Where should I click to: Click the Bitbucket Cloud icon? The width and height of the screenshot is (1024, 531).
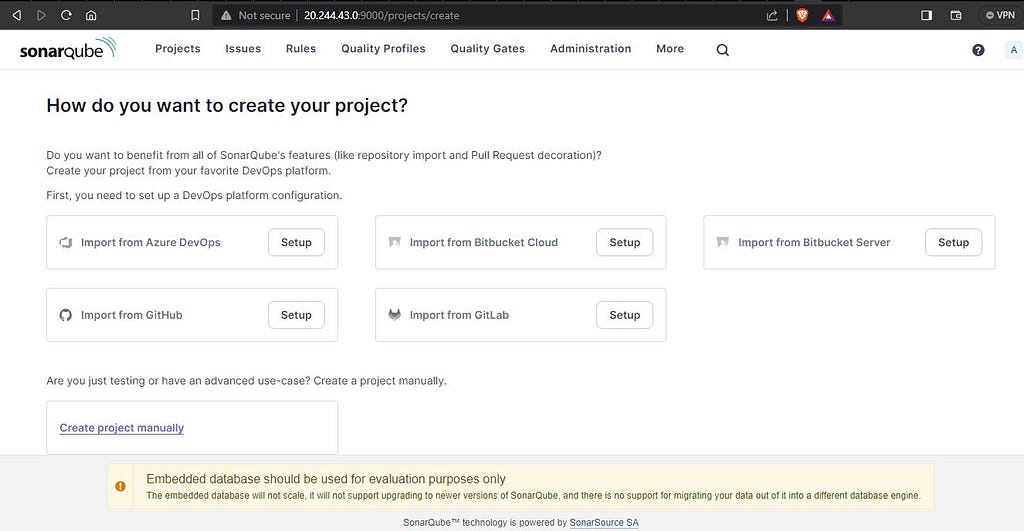coord(394,242)
